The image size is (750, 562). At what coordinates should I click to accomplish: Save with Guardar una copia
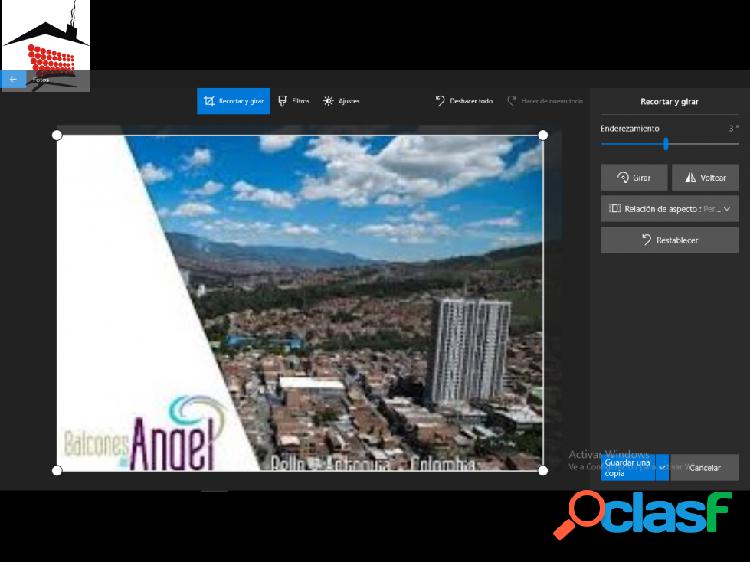point(628,467)
